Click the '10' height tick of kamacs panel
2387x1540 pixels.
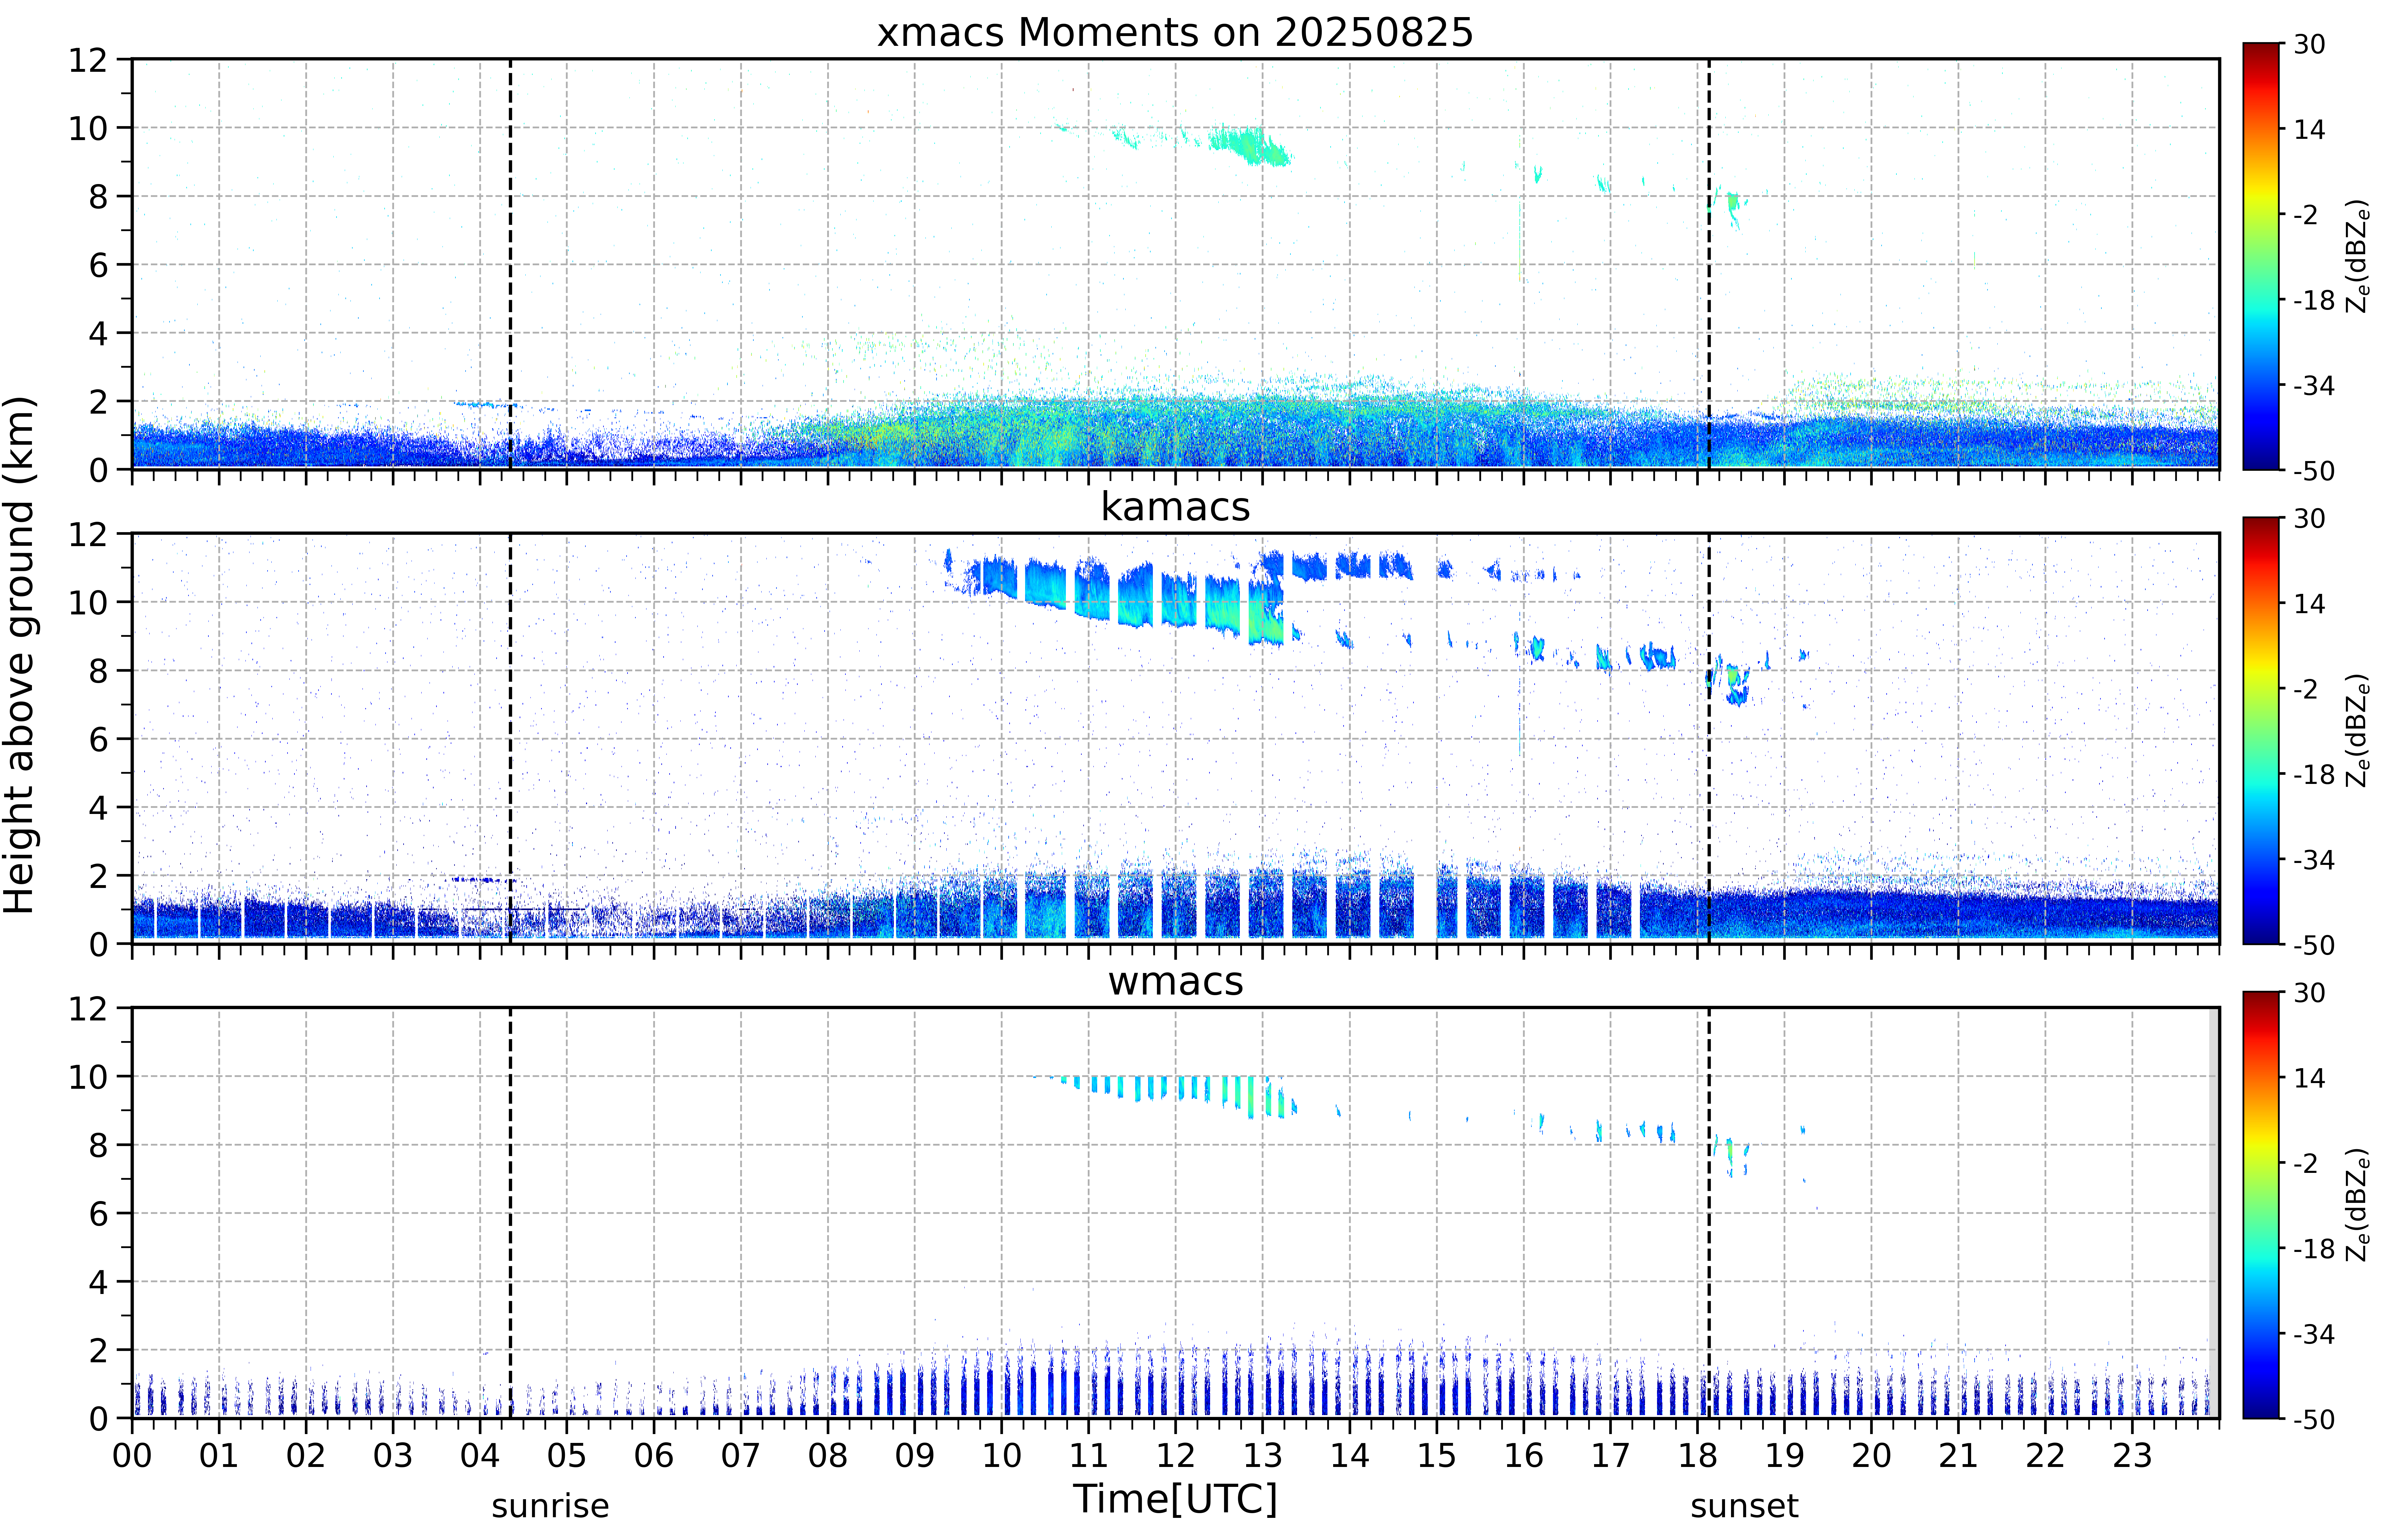click(x=88, y=602)
